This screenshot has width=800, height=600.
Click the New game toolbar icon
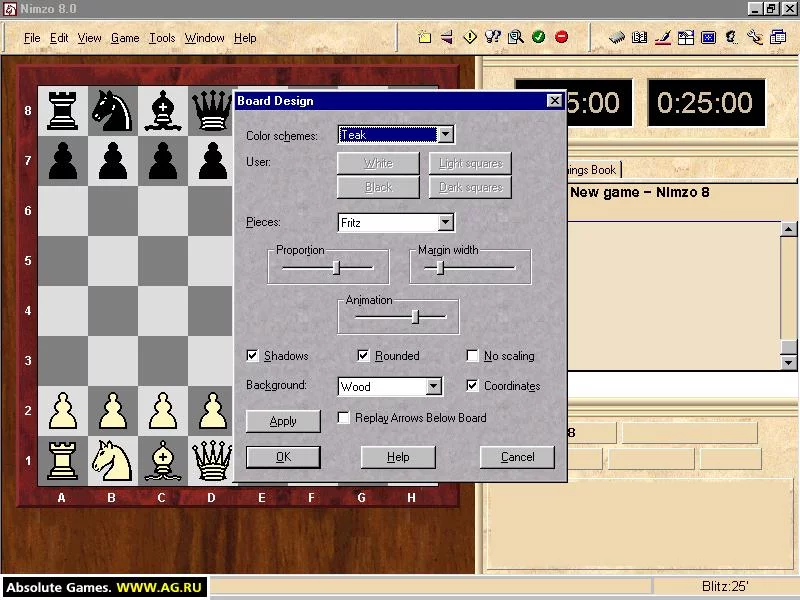coord(424,37)
